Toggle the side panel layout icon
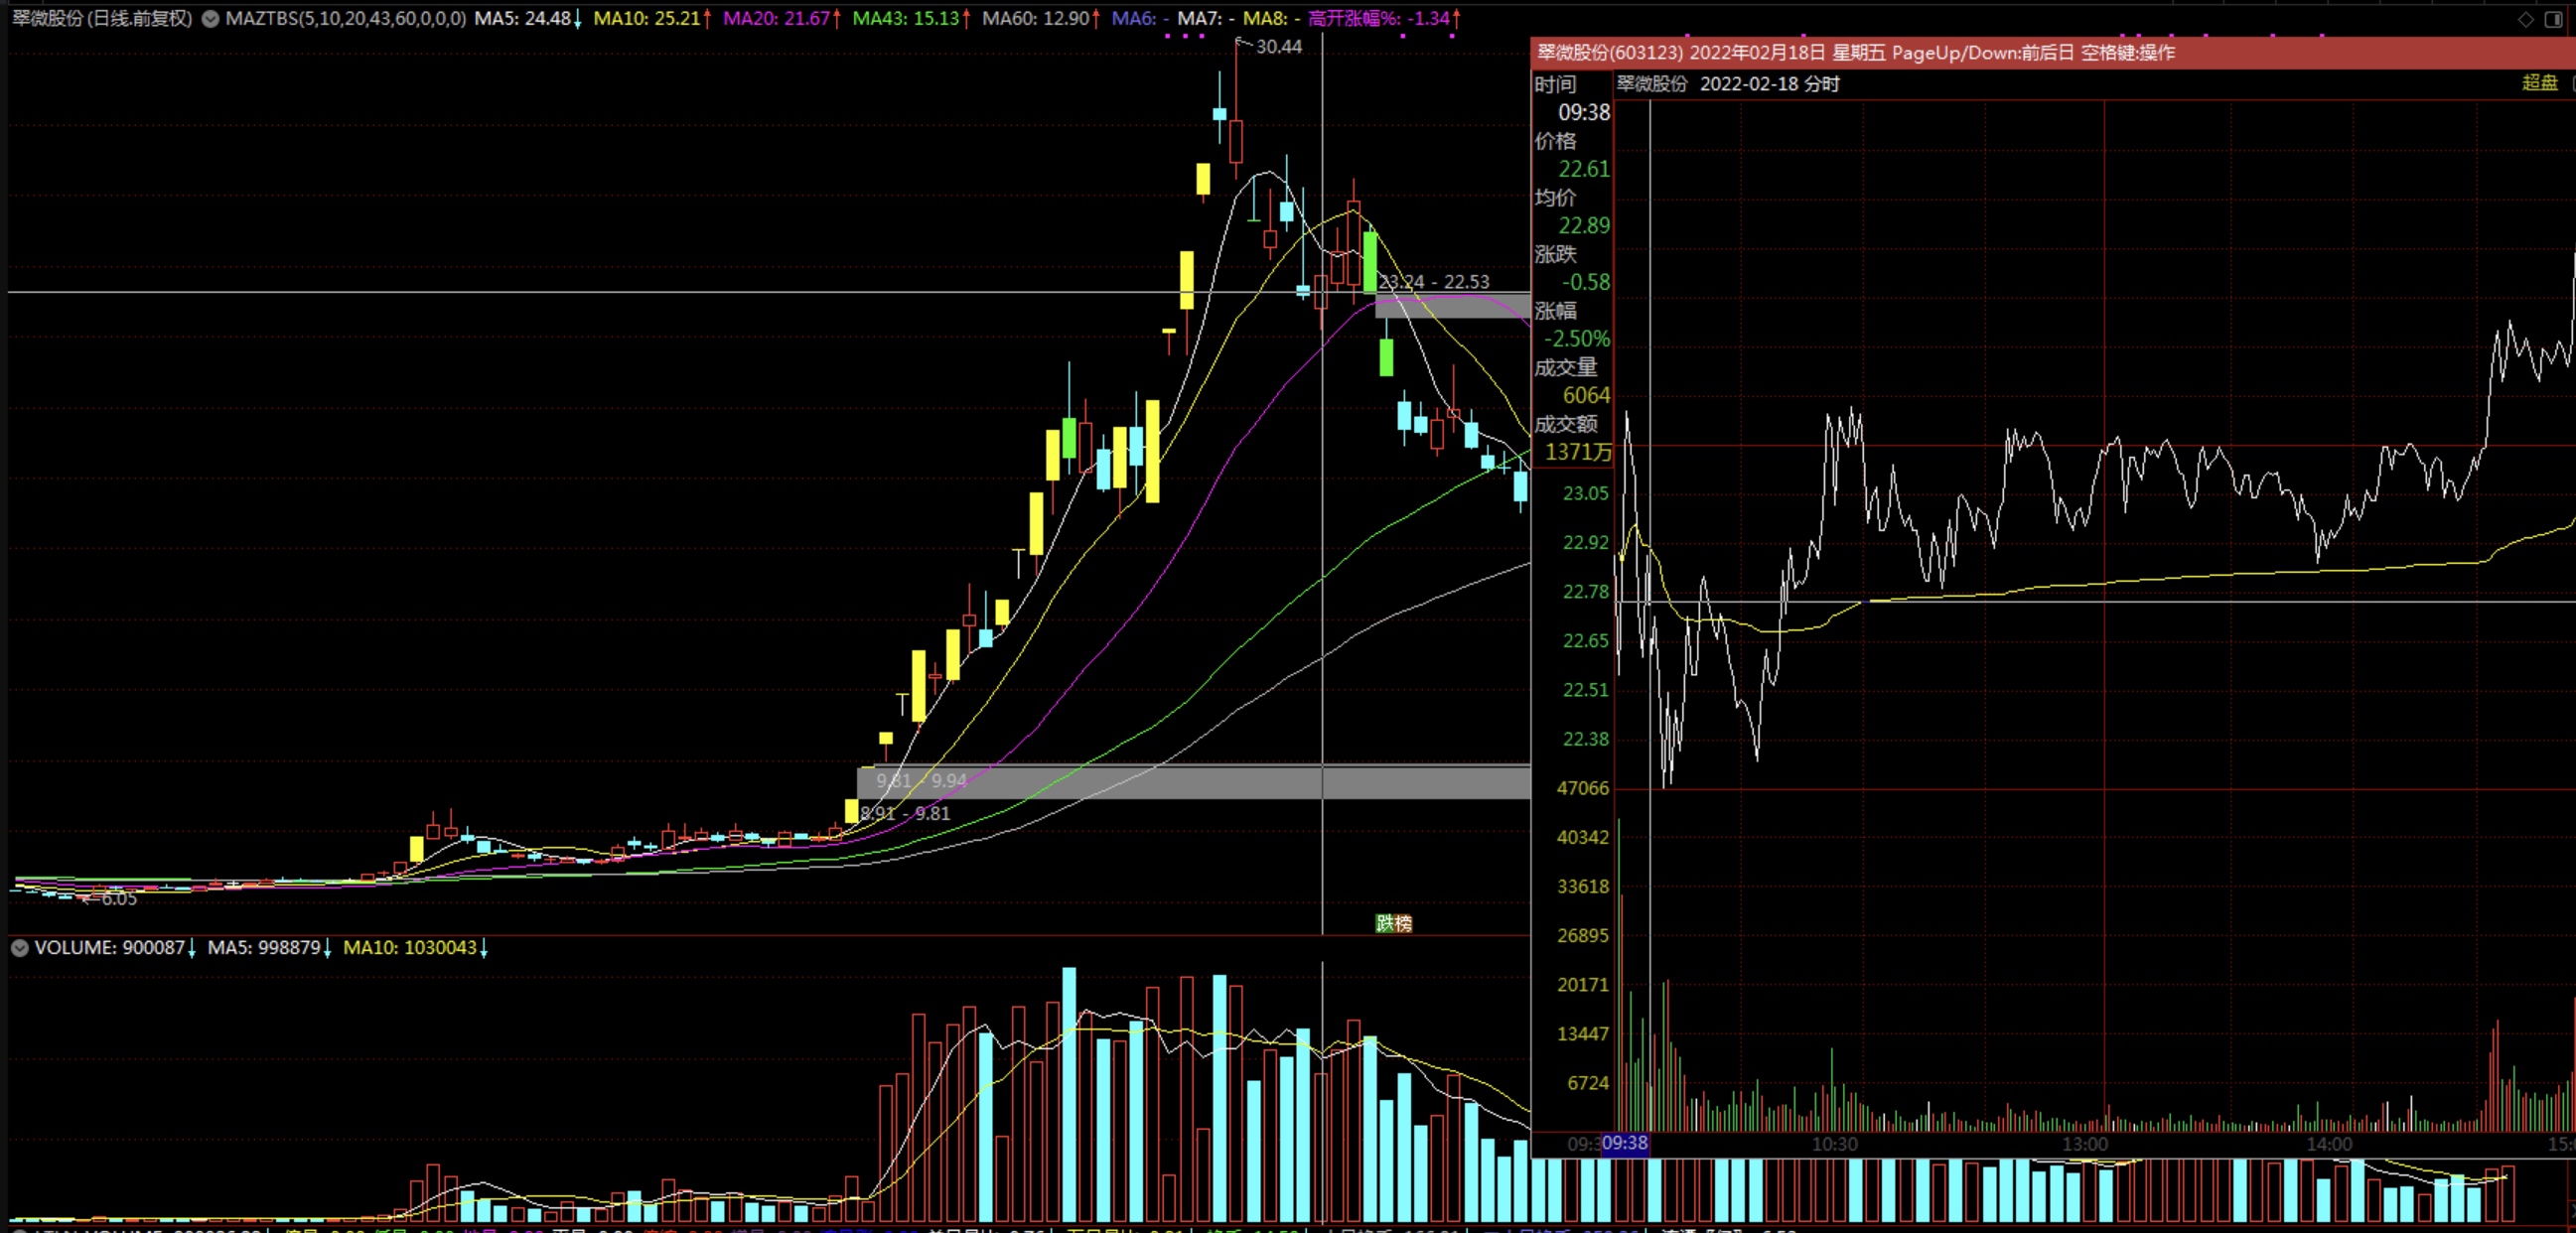2576x1233 pixels. [2552, 19]
